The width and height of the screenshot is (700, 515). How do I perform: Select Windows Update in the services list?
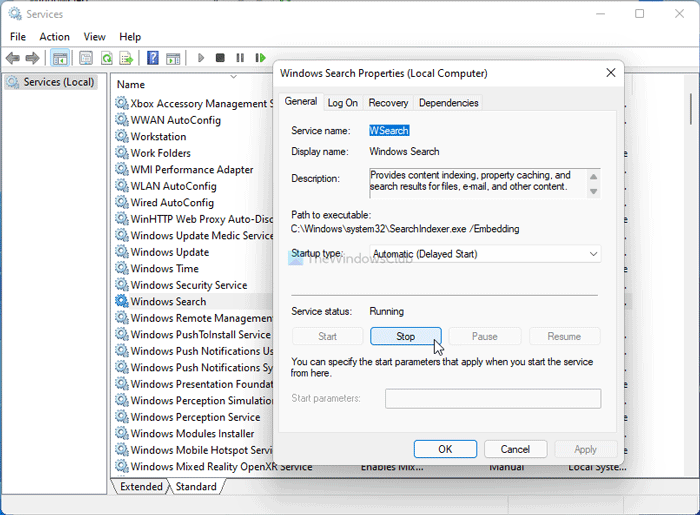coord(169,252)
